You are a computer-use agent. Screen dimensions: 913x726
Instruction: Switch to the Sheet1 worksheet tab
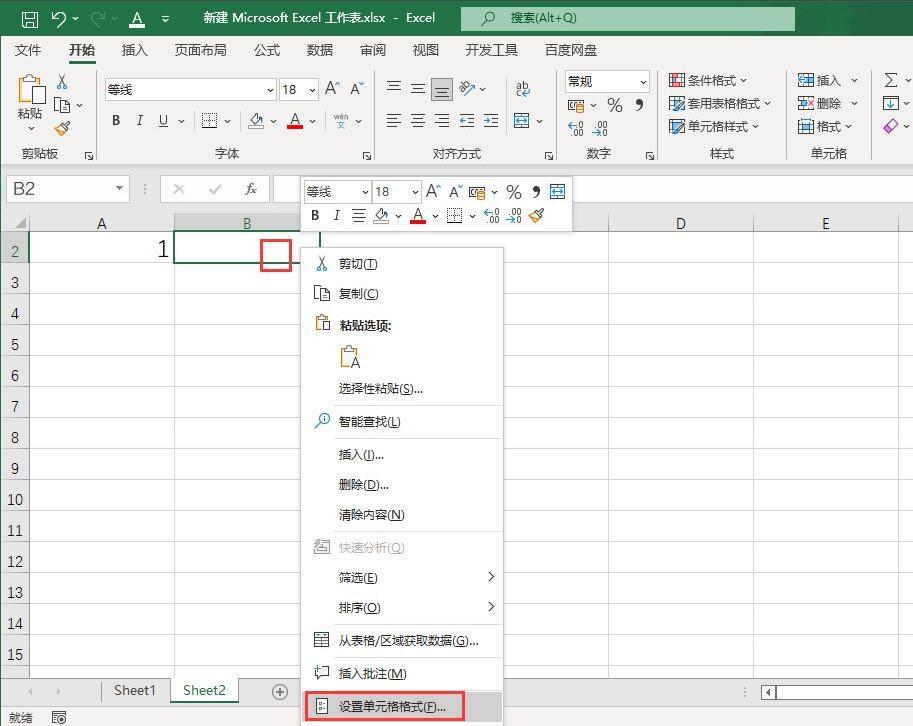click(135, 690)
